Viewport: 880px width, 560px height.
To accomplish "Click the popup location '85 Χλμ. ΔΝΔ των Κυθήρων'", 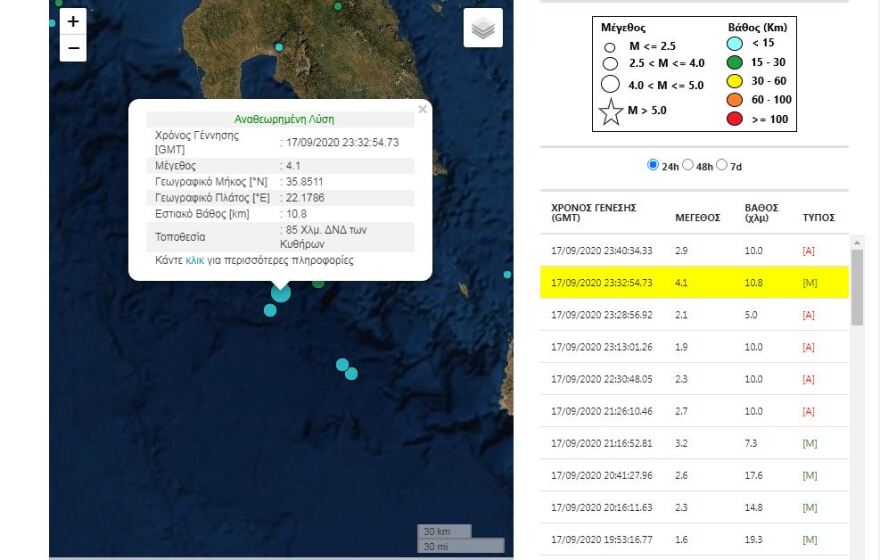I will tap(323, 237).
